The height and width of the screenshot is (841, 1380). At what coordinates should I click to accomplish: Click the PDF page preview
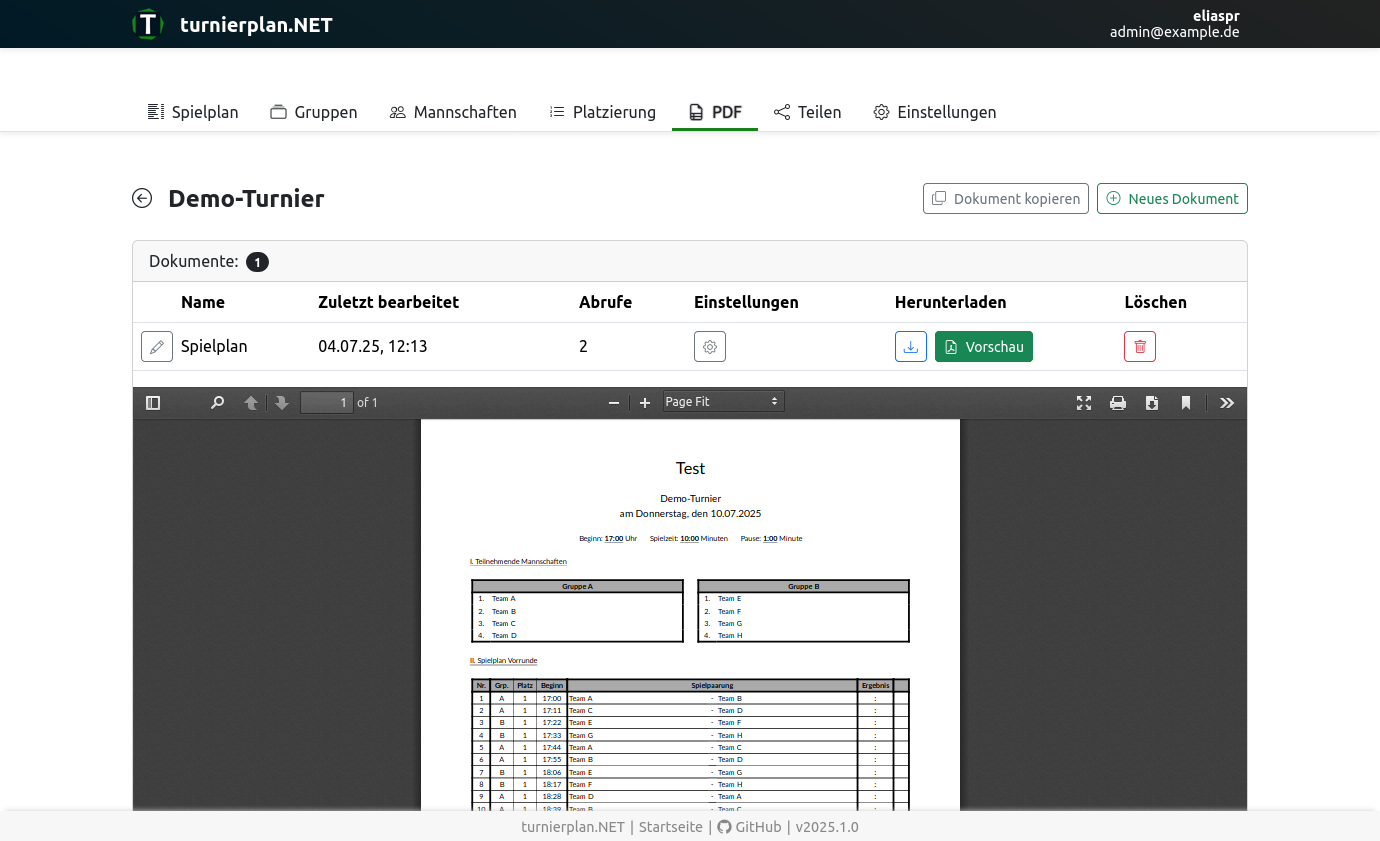coord(690,615)
